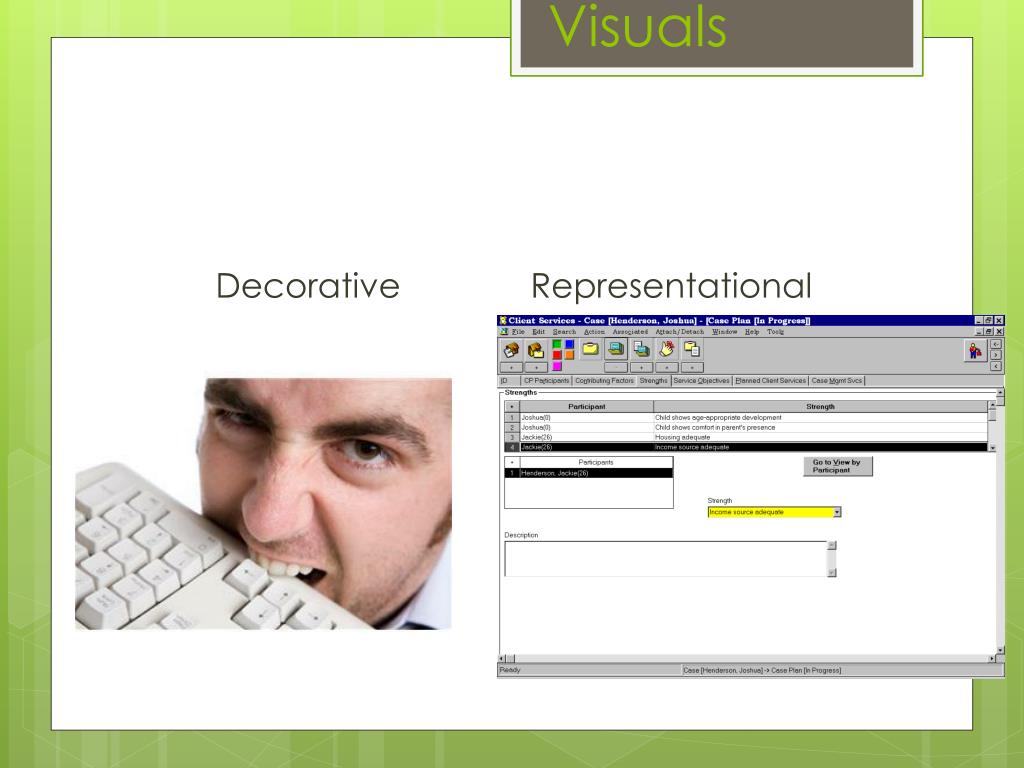Click the Strength column header
Viewport: 1024px width, 768px height.
pyautogui.click(x=820, y=406)
